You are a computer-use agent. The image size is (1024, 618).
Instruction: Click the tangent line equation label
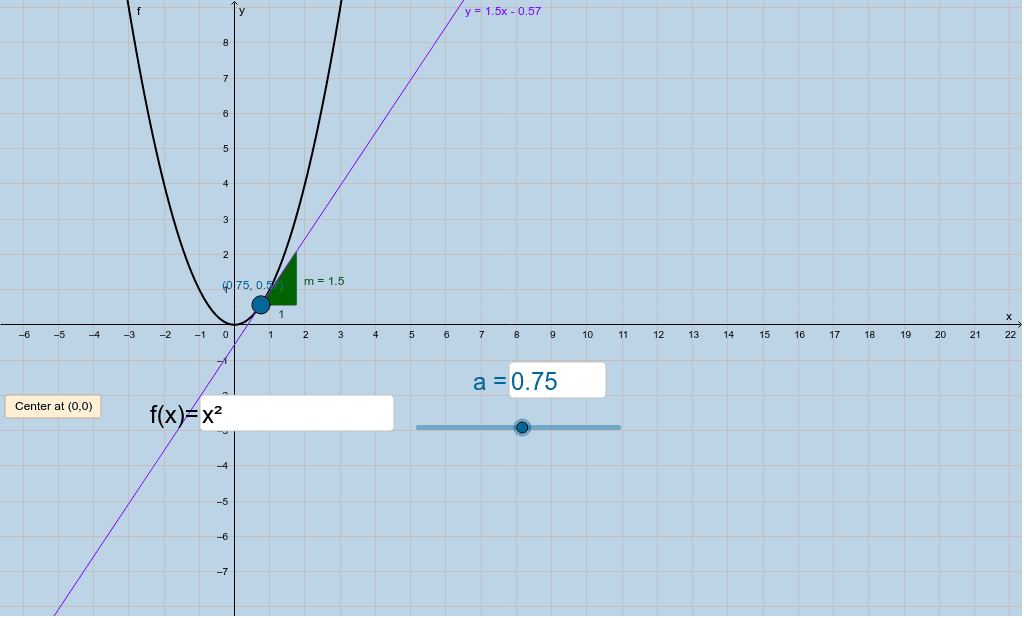[503, 11]
